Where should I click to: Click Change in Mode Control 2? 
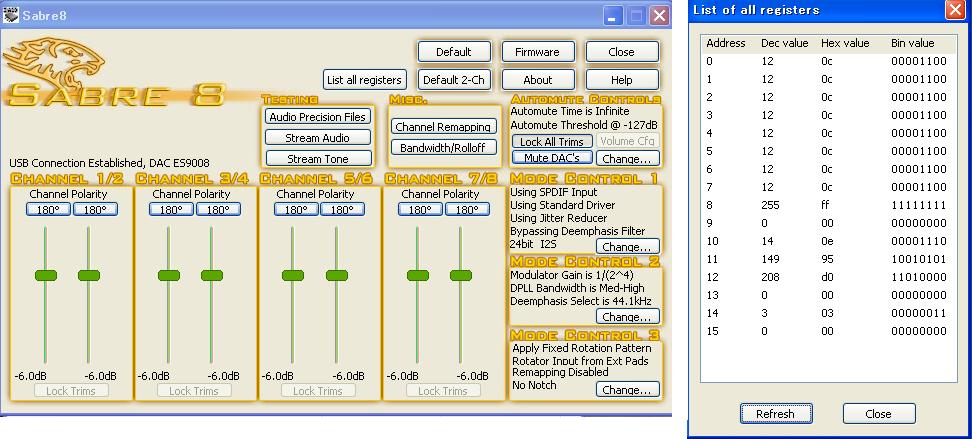627,317
